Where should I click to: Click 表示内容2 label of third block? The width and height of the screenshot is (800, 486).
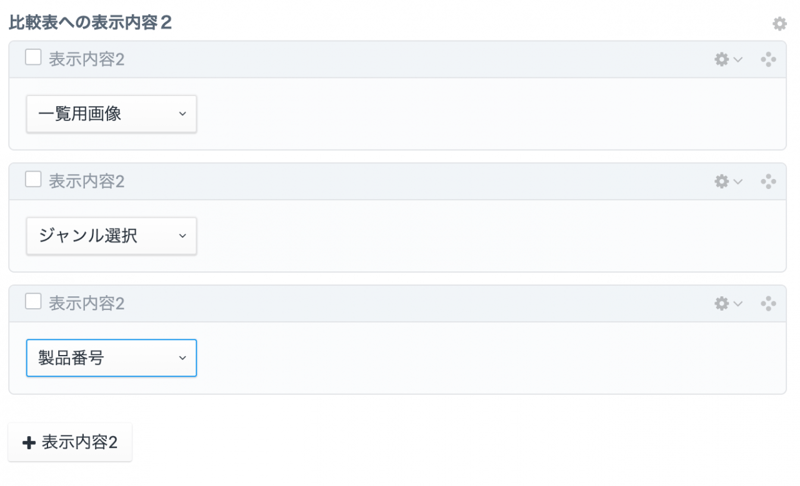click(x=87, y=304)
